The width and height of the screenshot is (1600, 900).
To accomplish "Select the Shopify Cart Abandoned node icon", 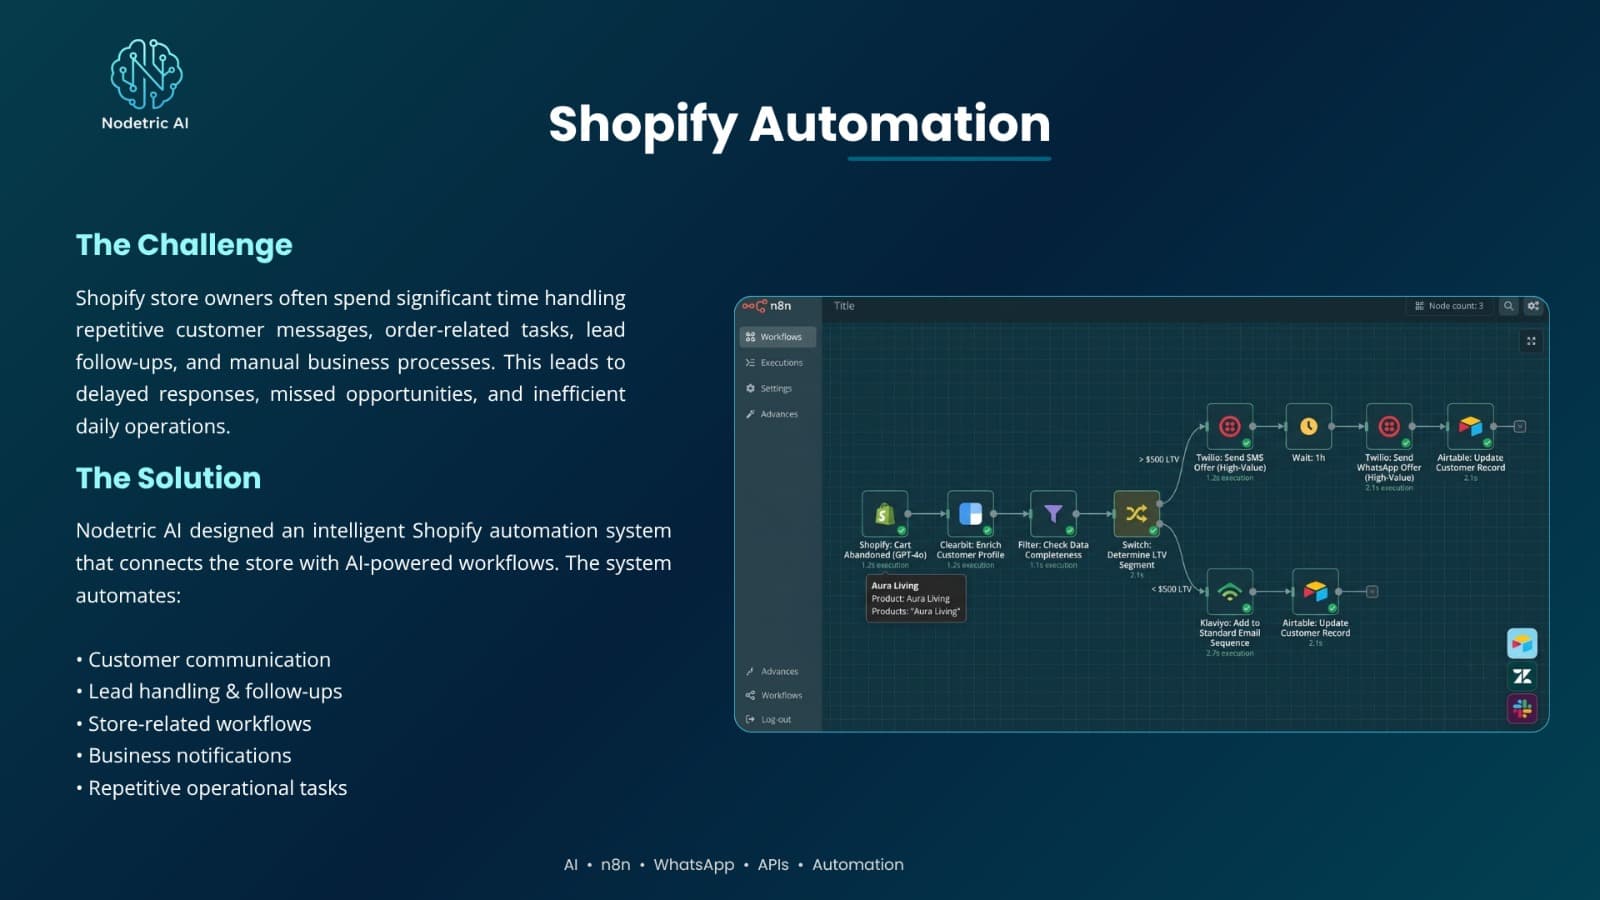I will [885, 514].
